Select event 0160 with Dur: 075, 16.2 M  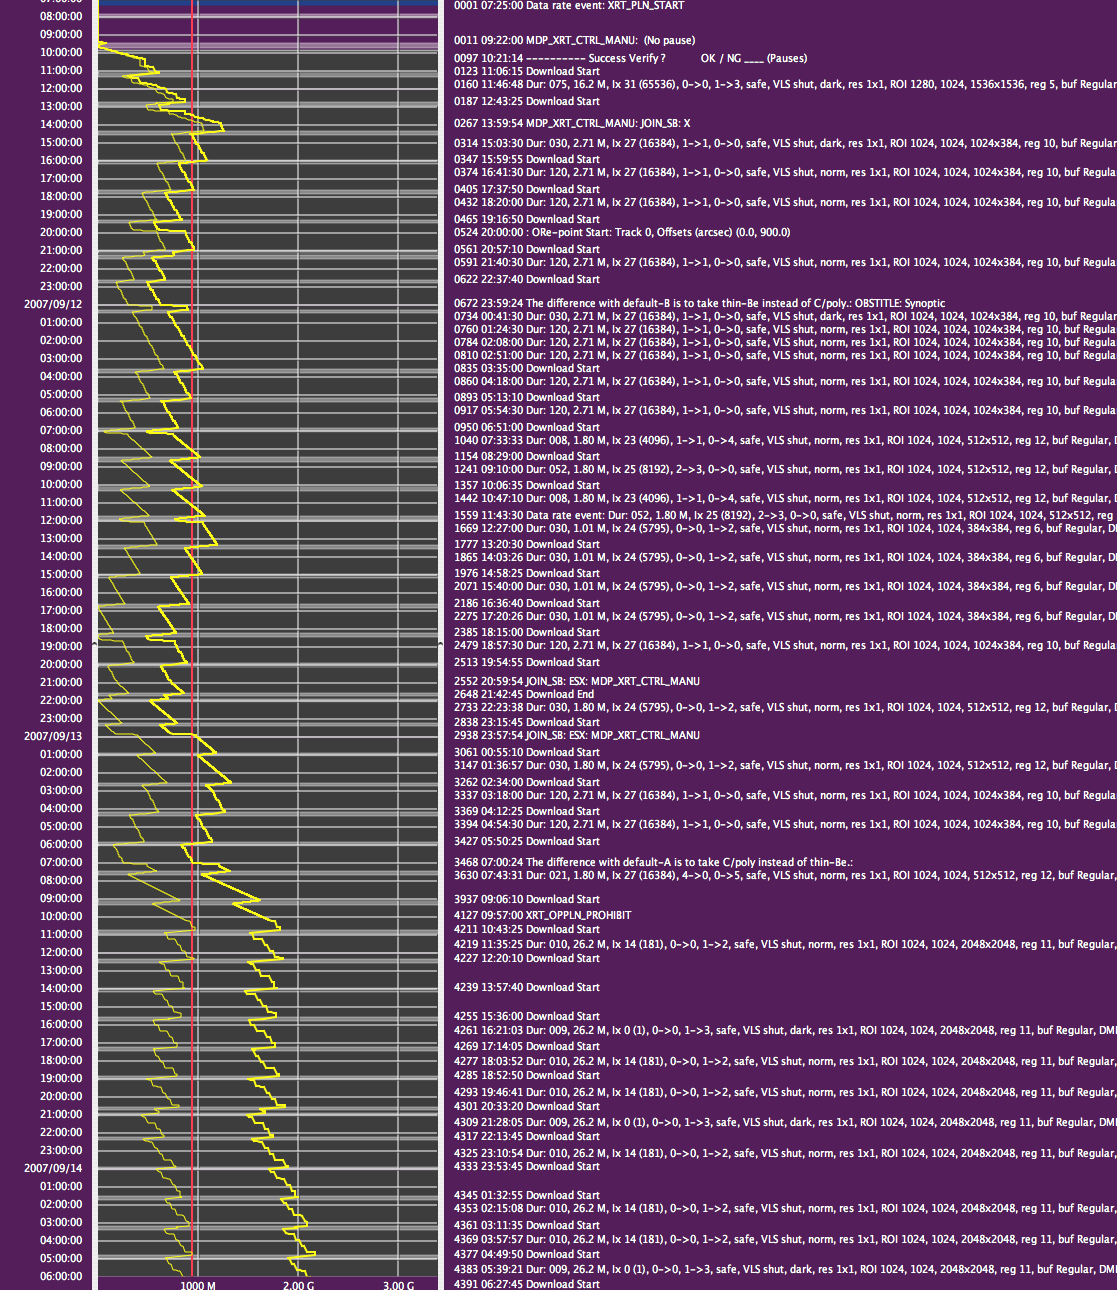click(x=780, y=85)
